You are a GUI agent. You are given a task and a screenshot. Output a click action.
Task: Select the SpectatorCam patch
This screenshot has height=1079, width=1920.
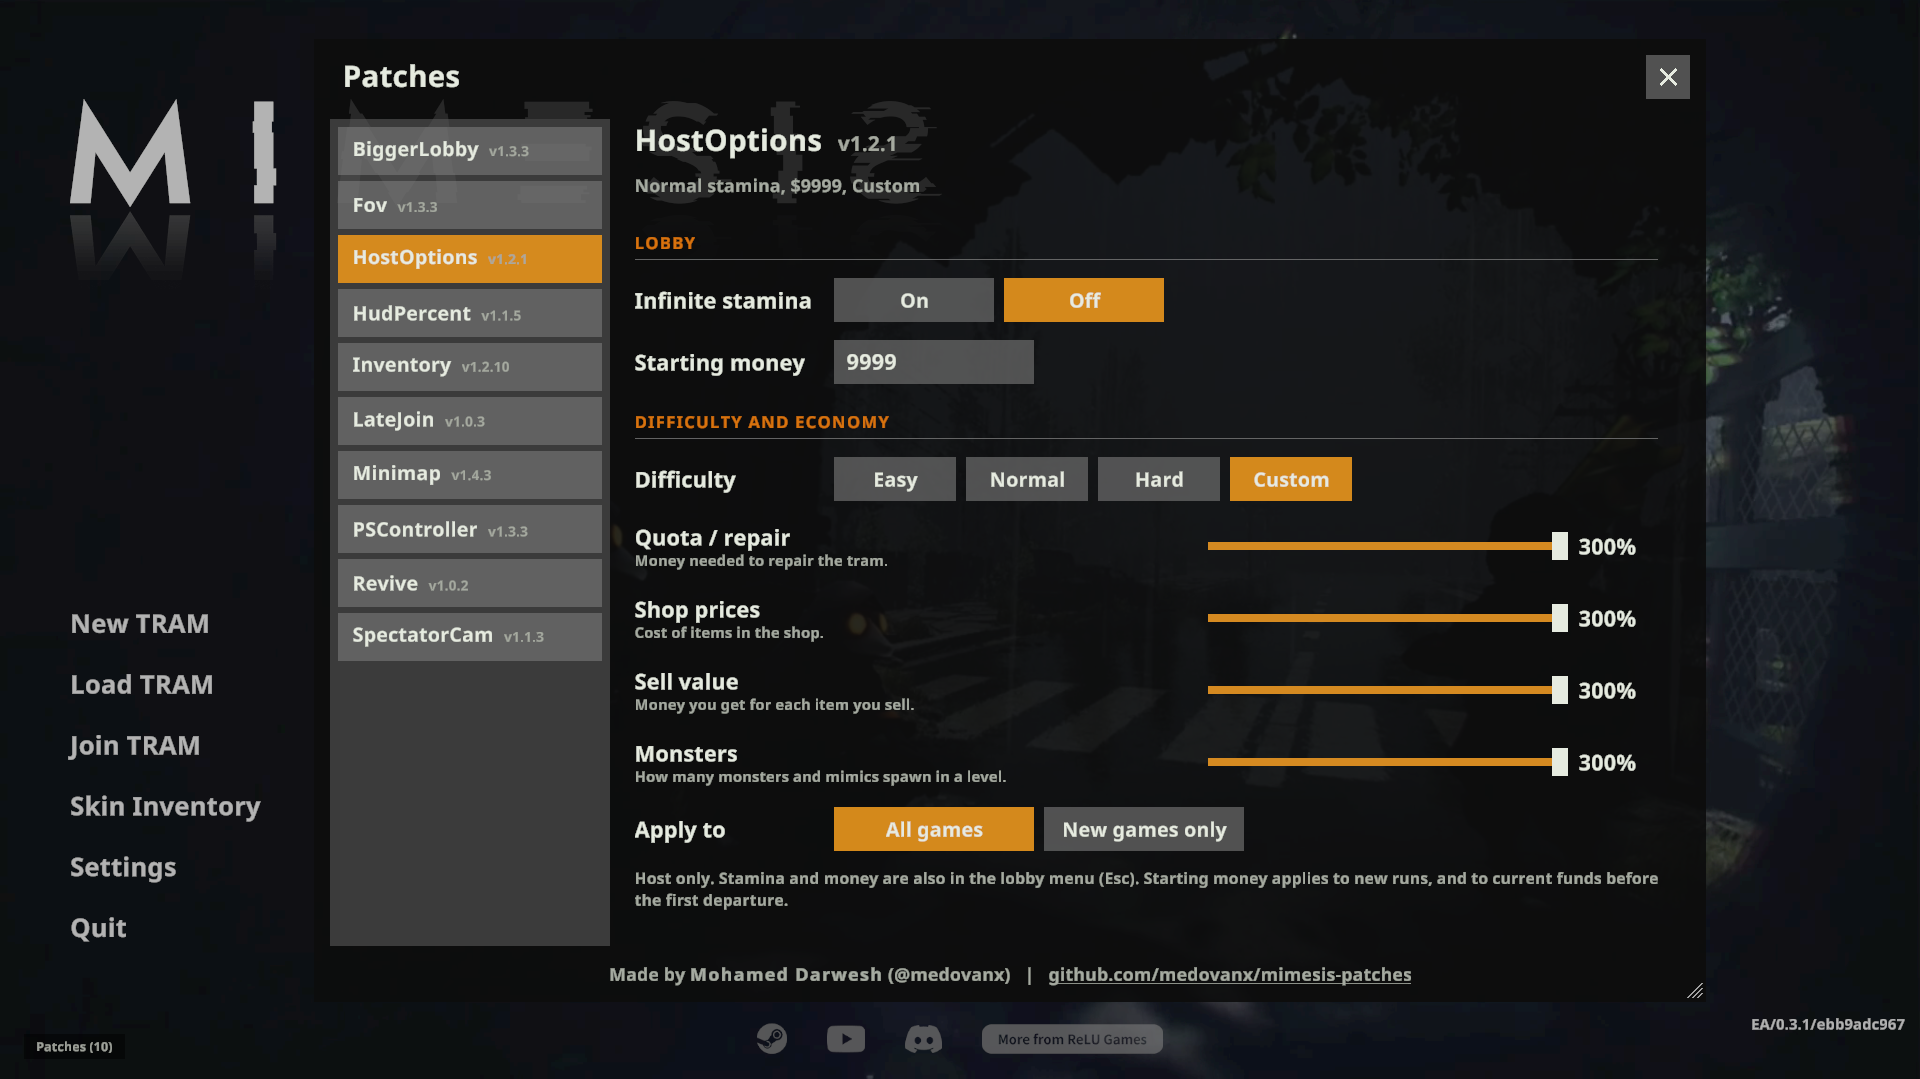click(469, 636)
